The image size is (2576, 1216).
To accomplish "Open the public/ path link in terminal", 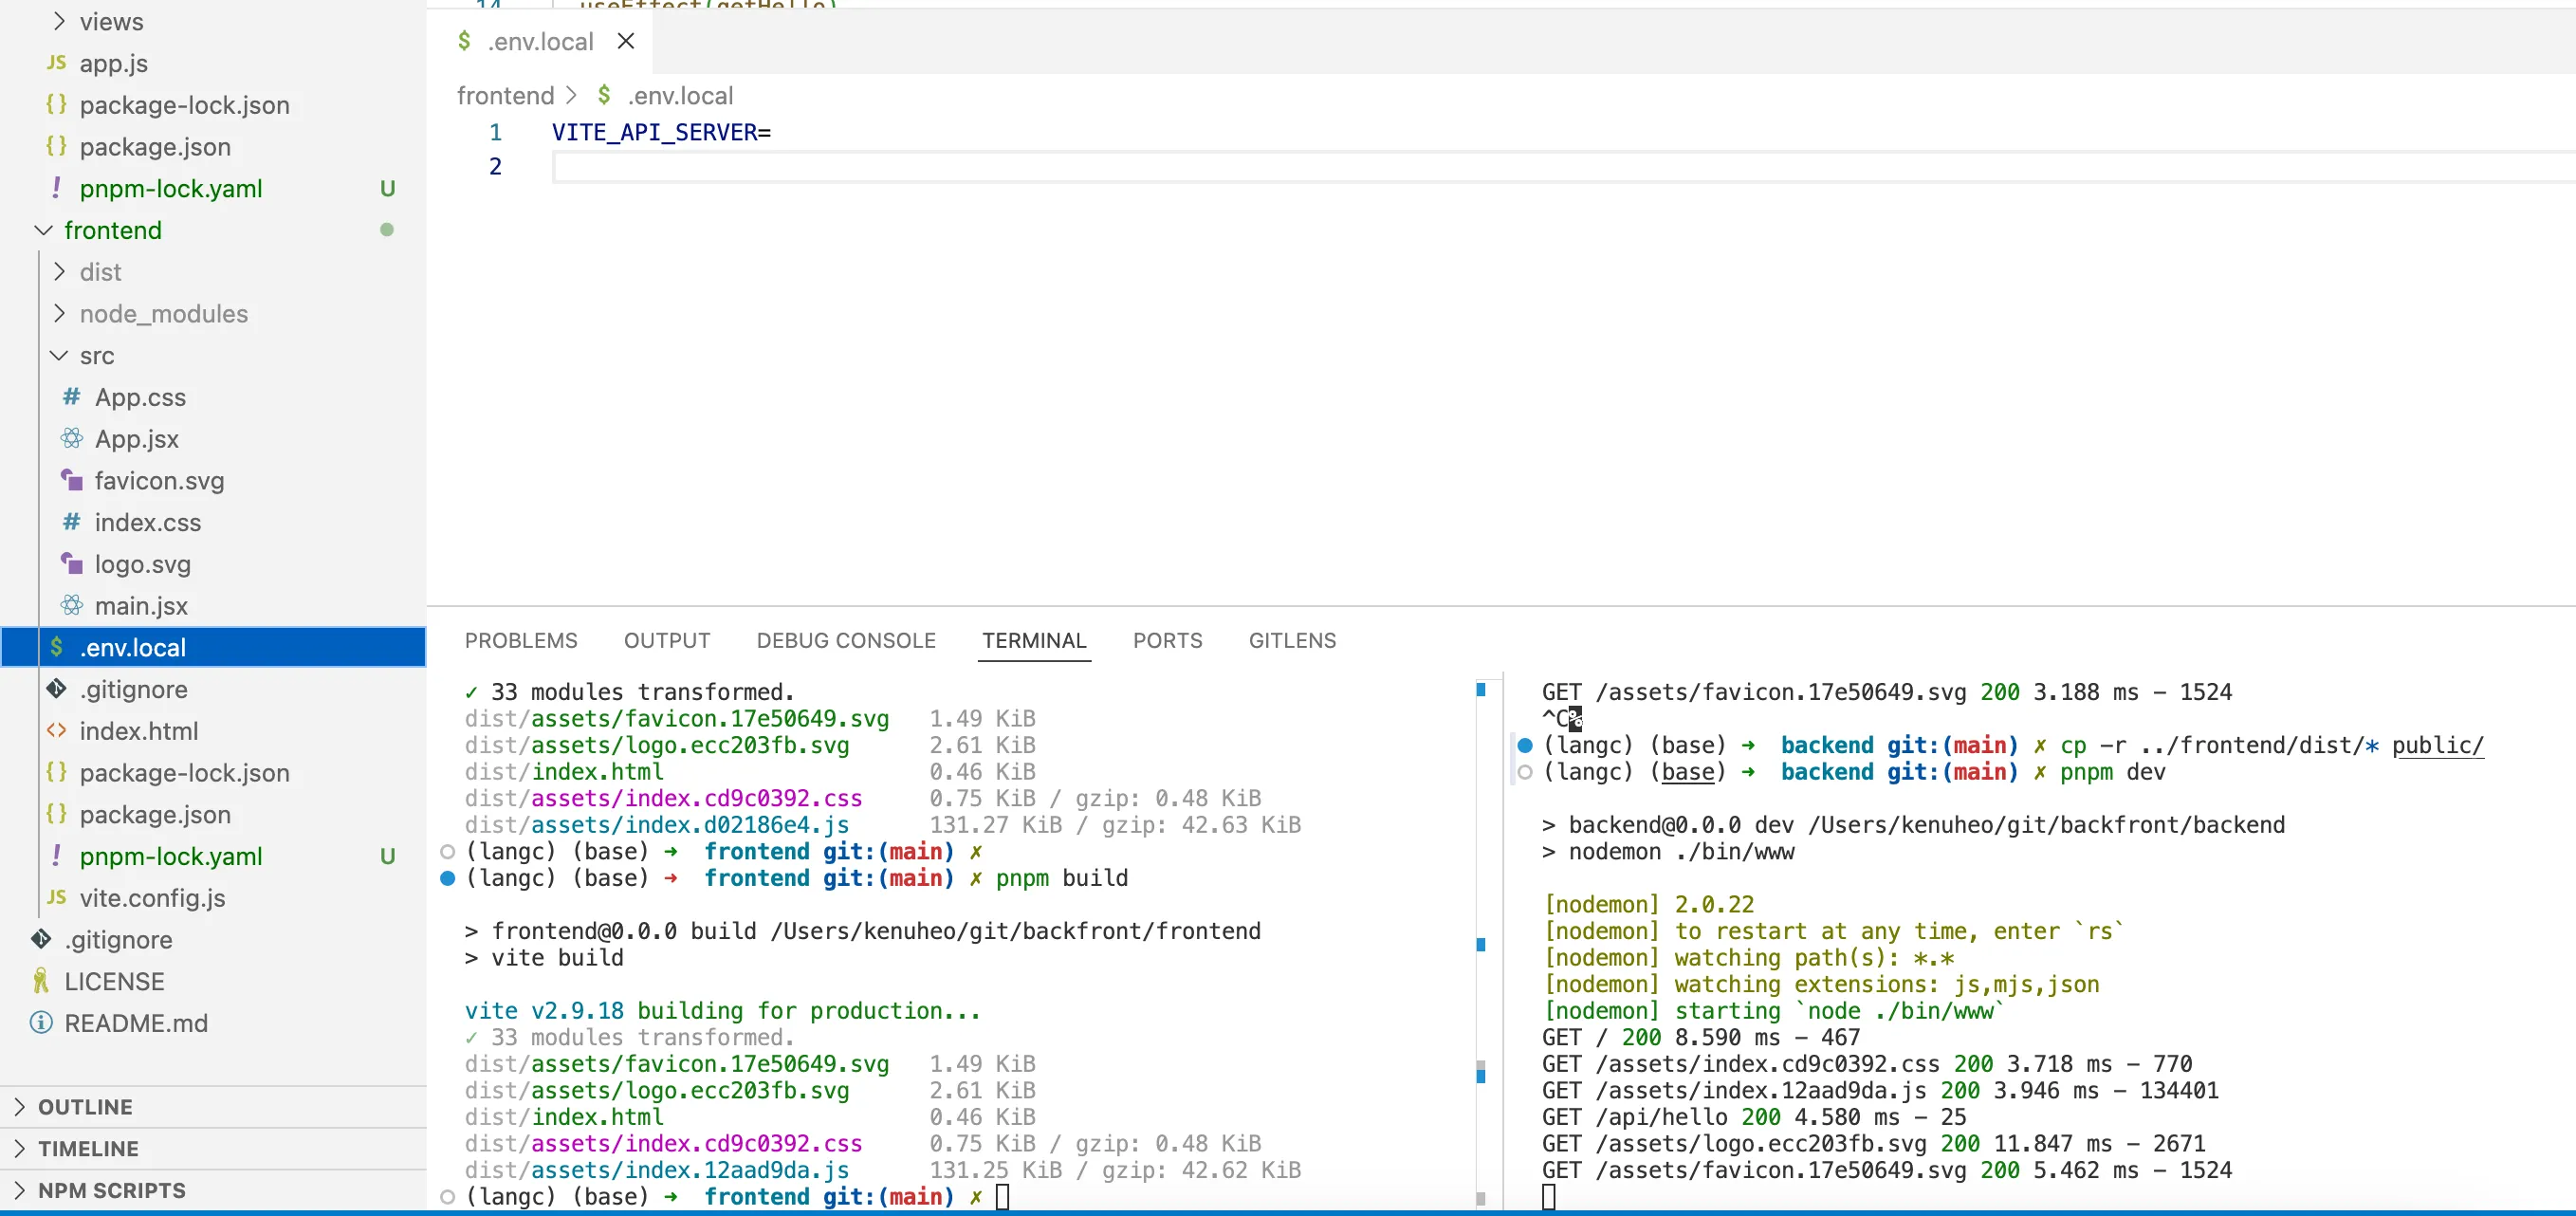I will point(2437,745).
